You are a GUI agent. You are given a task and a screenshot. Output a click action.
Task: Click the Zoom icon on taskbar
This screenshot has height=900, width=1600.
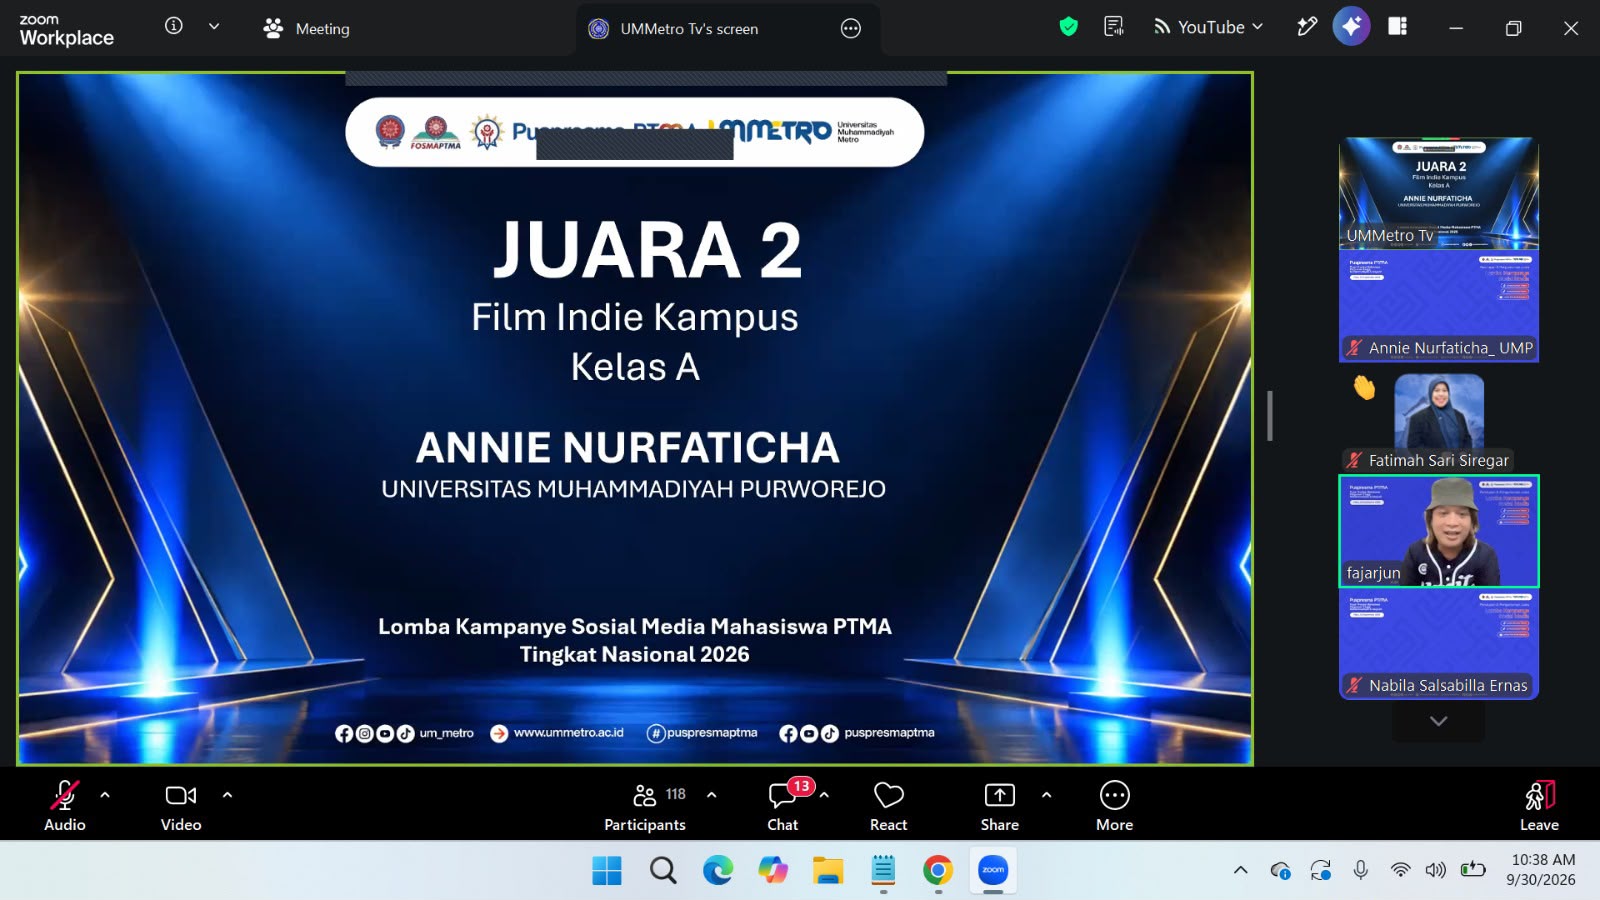point(993,871)
